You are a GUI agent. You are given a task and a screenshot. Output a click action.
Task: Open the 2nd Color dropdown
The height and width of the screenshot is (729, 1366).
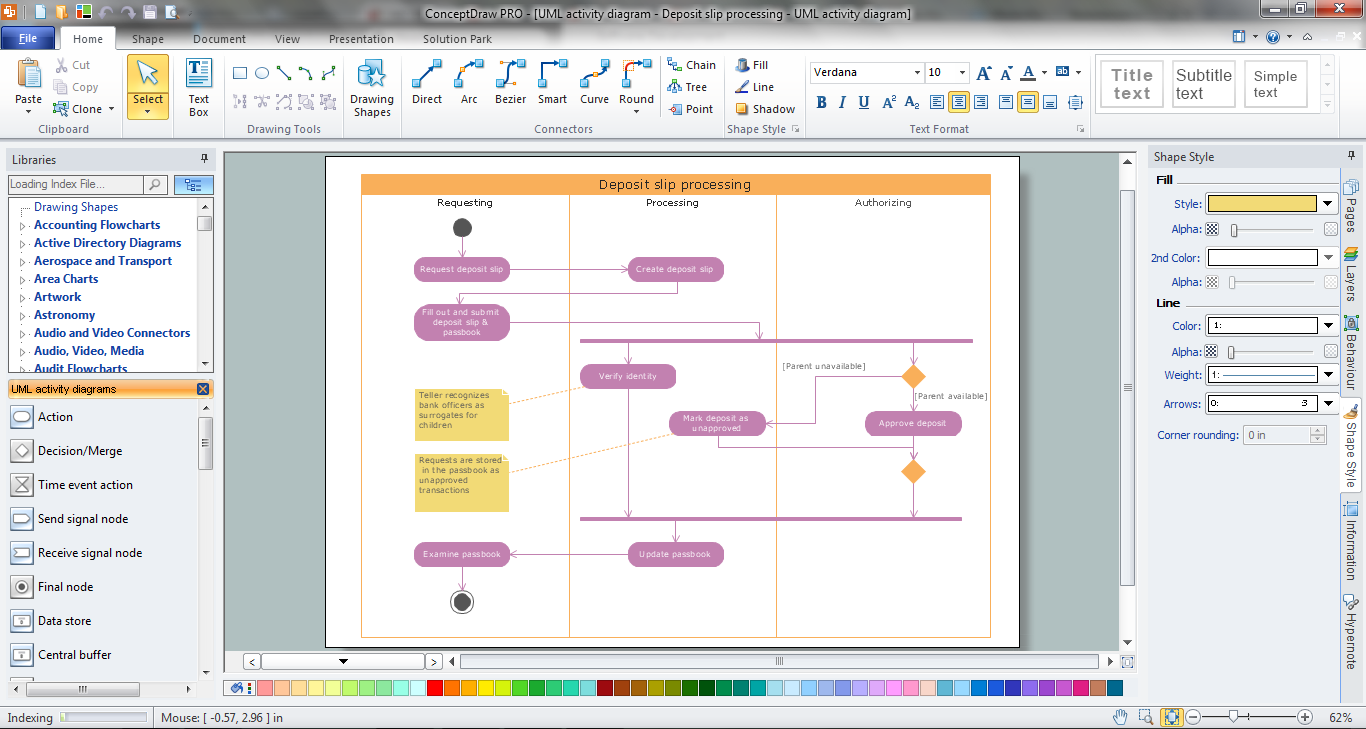pos(1328,257)
